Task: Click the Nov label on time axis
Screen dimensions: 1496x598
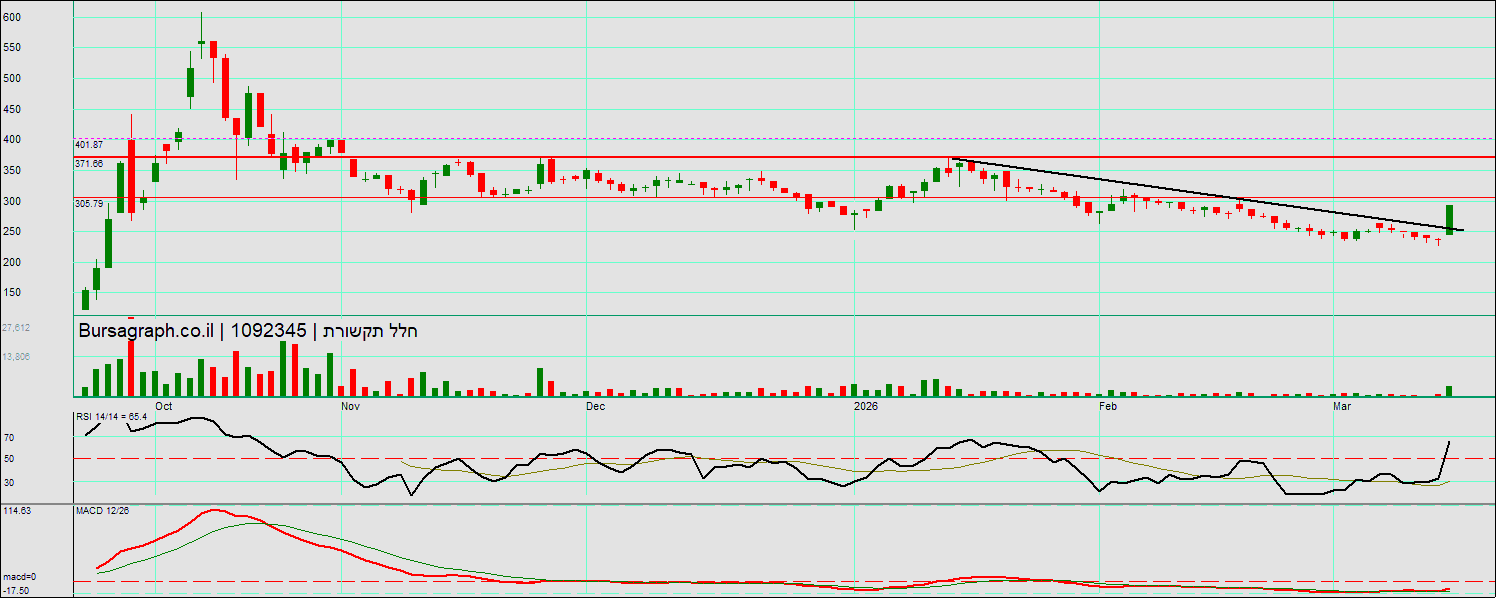Action: [350, 406]
